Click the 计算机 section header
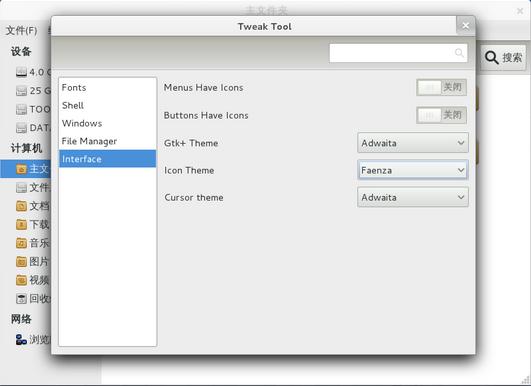The width and height of the screenshot is (531, 386). click(26, 148)
